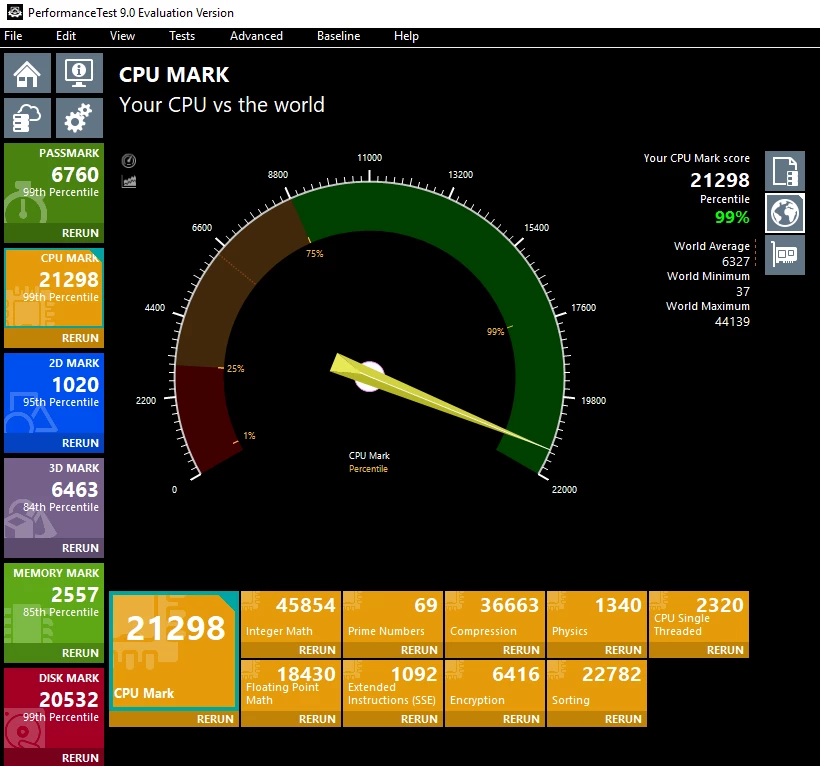
Task: Open the Home screen icon
Action: point(27,73)
